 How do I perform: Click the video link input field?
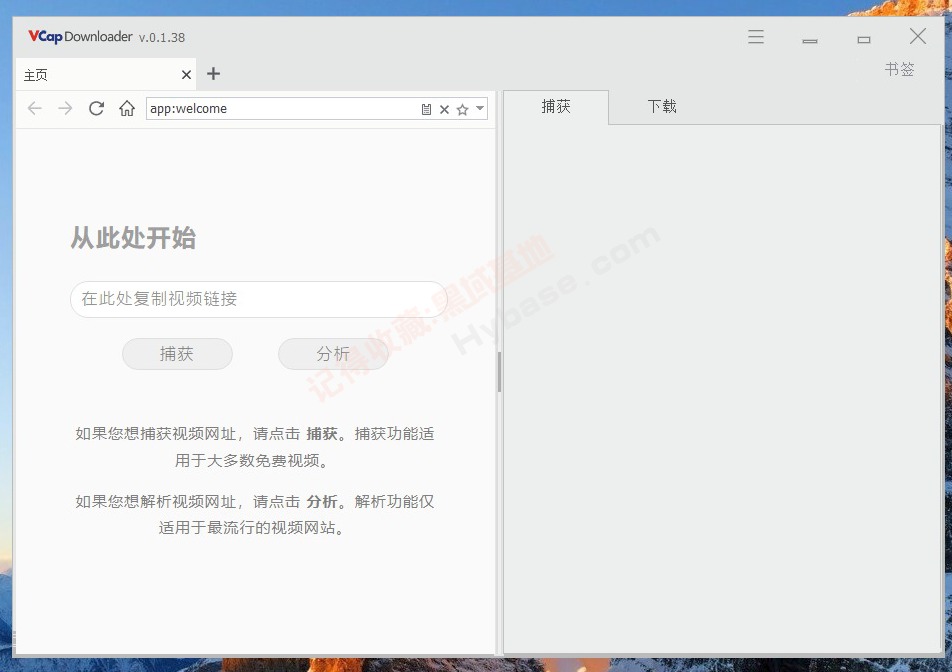coord(258,299)
